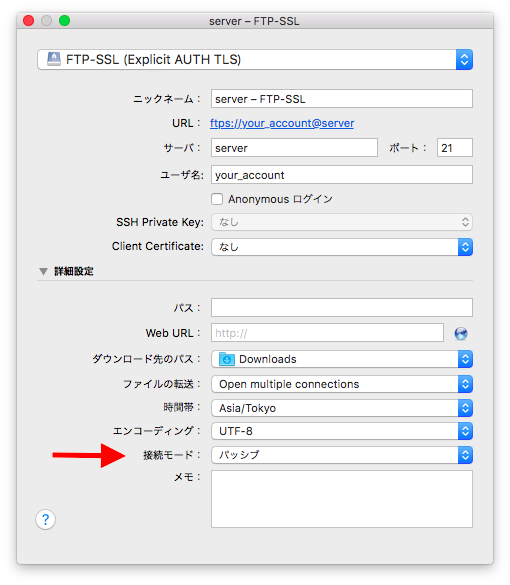
Task: Open Web URL in browser globe icon
Action: [461, 333]
